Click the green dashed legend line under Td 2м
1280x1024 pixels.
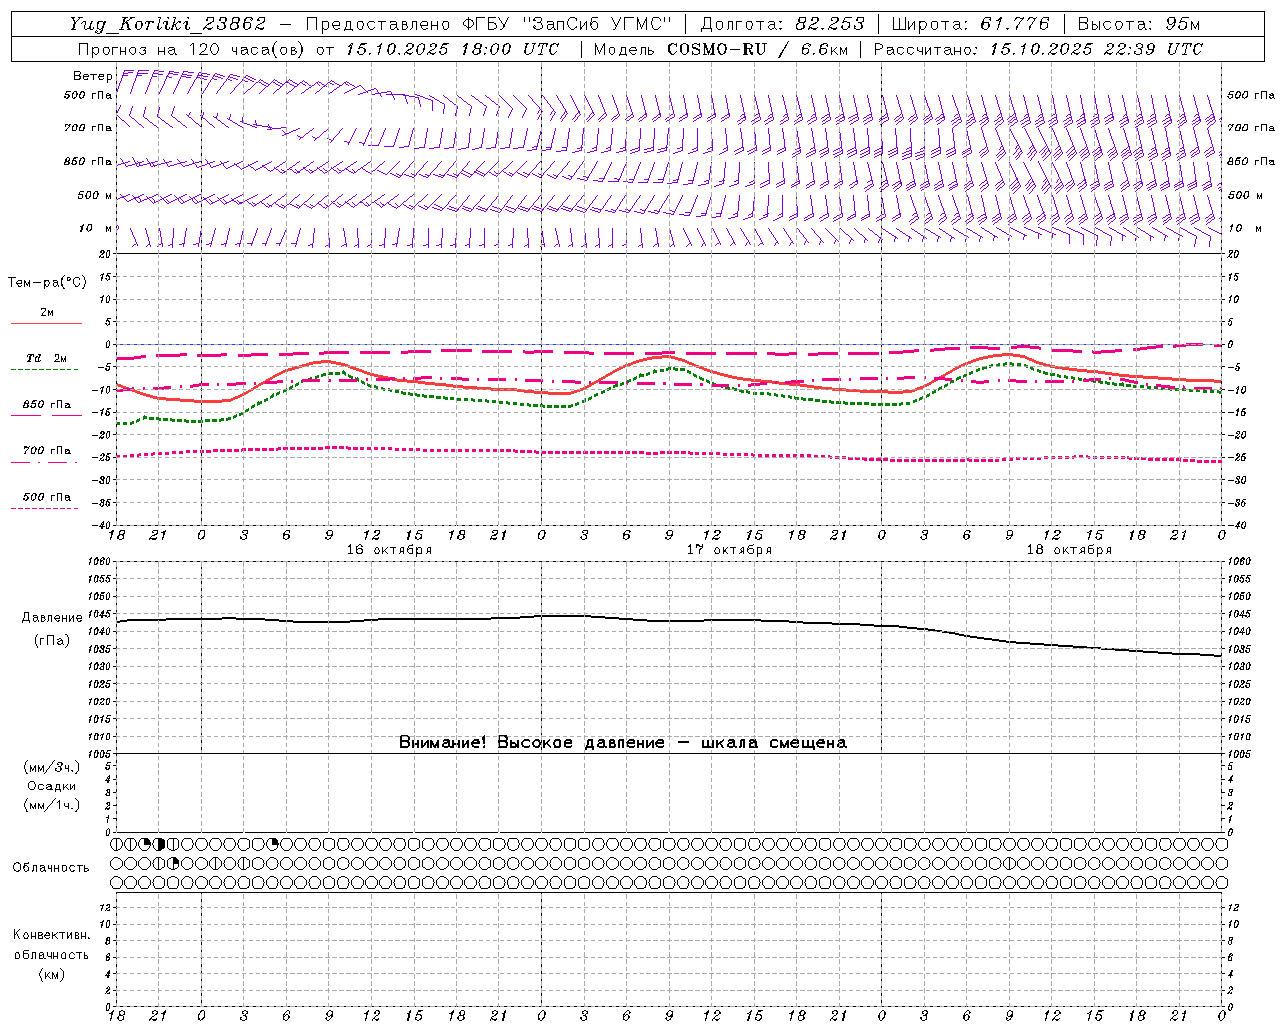tap(45, 370)
